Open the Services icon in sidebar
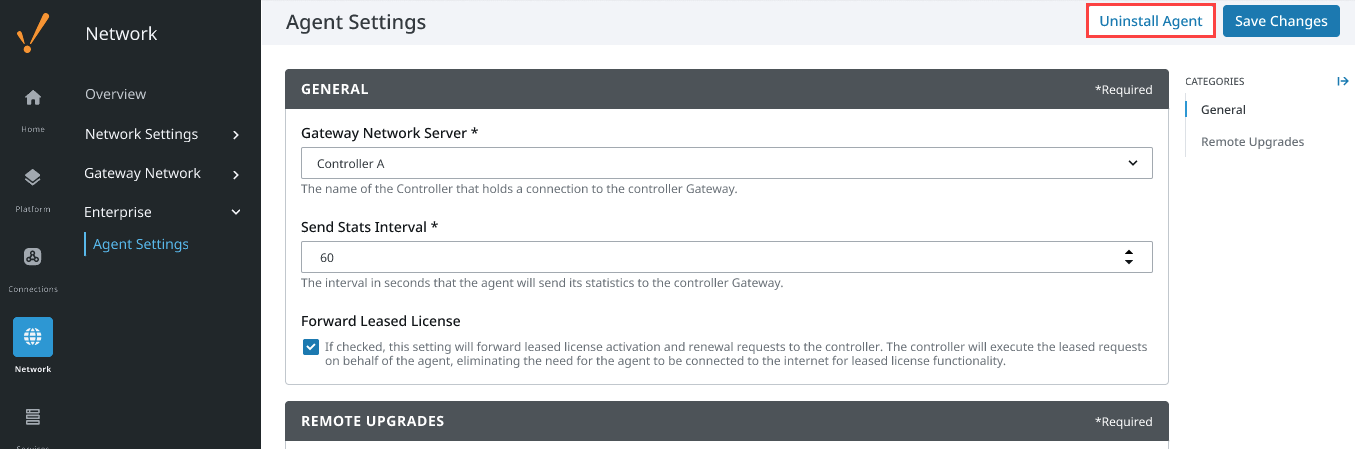Screen dimensions: 1355x449 tap(33, 416)
